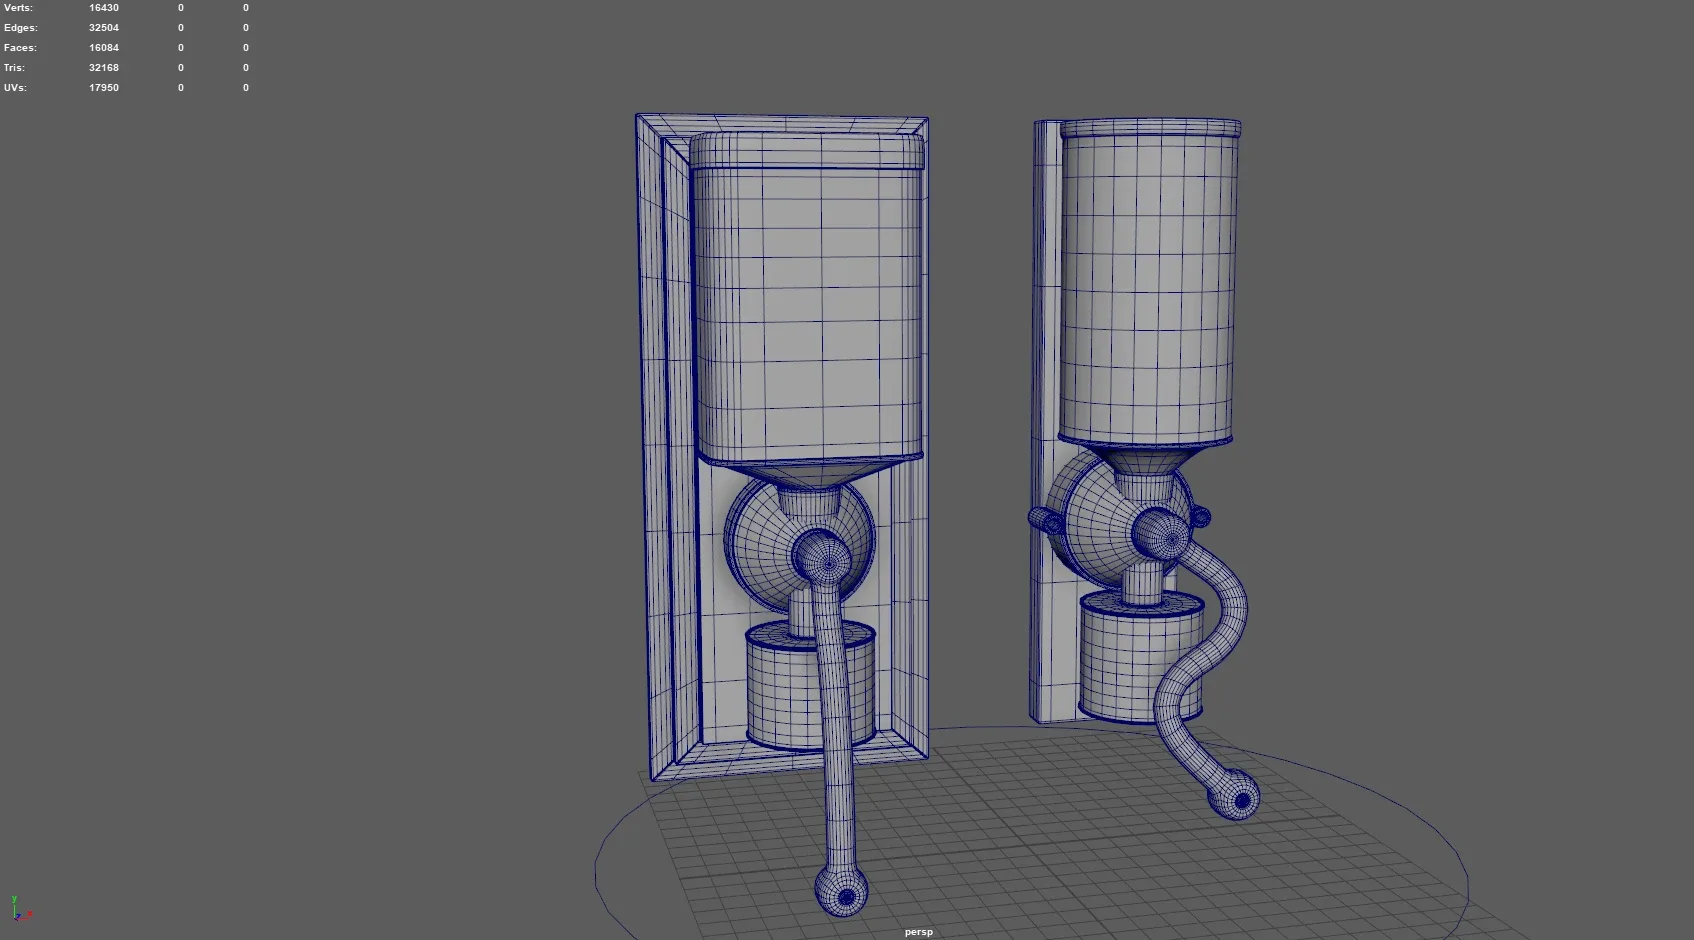Click the UVs count value 17950
The height and width of the screenshot is (940, 1694).
click(104, 88)
